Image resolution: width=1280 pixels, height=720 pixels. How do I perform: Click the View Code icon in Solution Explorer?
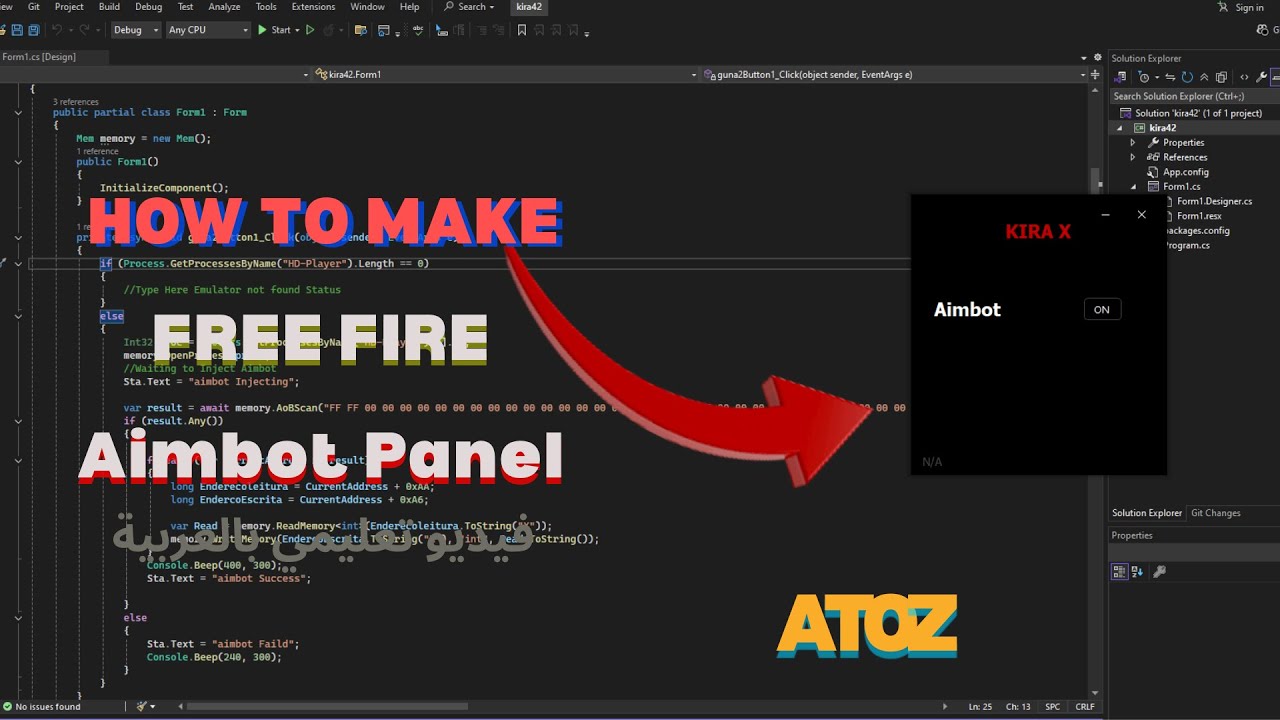[x=1244, y=77]
